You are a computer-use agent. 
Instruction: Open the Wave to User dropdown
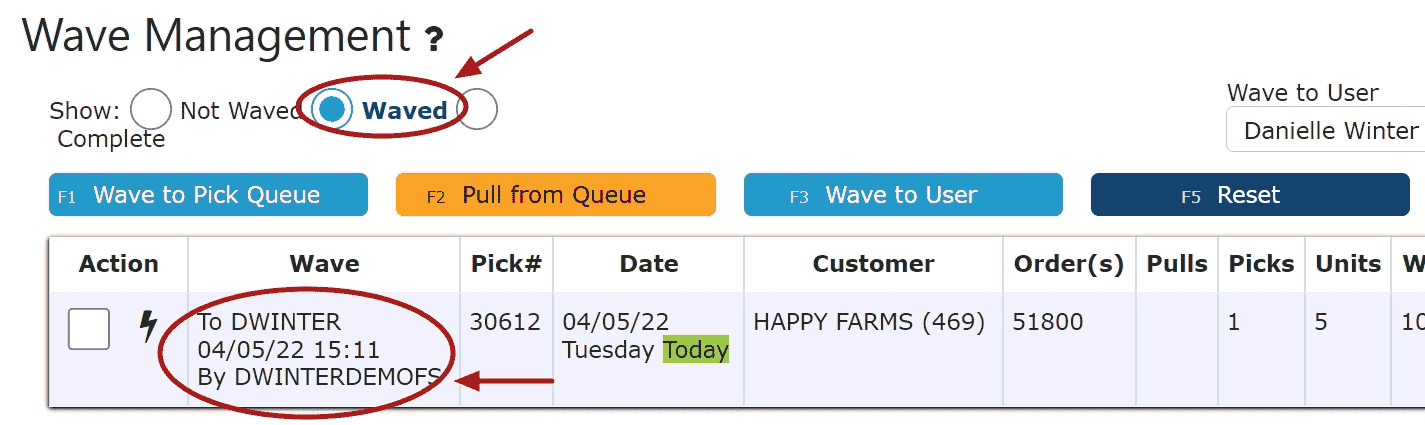tap(1325, 130)
